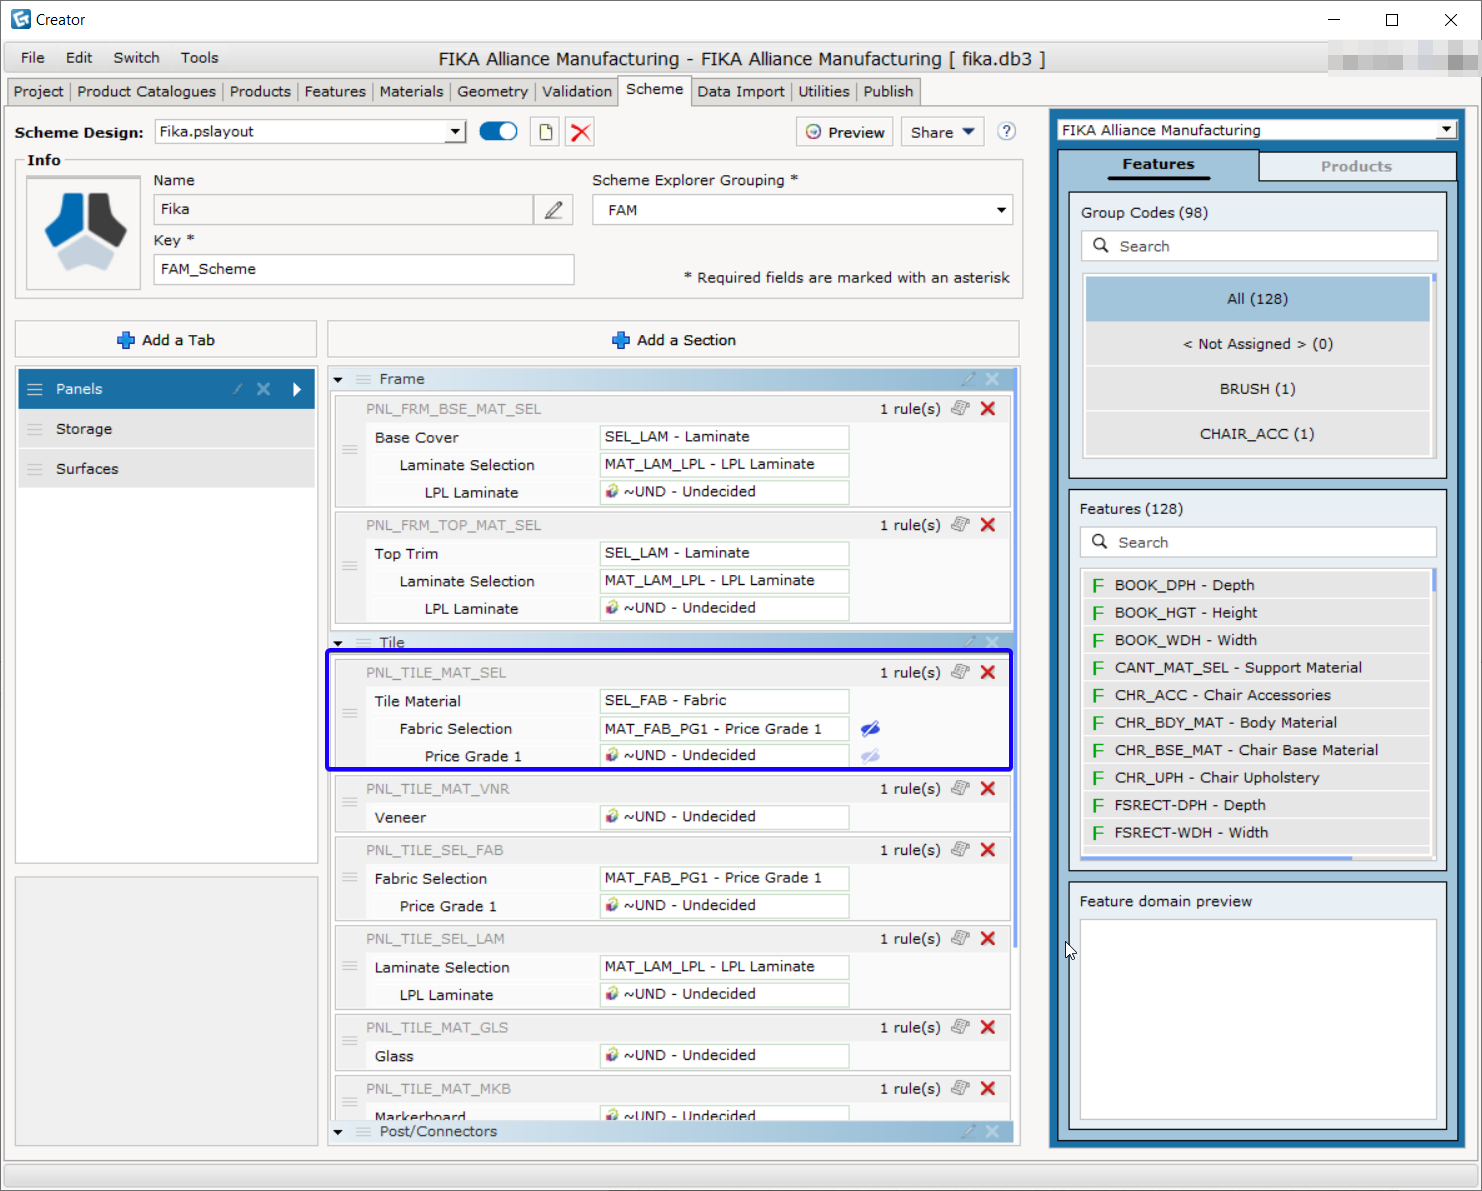Image resolution: width=1482 pixels, height=1191 pixels.
Task: Open the Tools menu
Action: [199, 58]
